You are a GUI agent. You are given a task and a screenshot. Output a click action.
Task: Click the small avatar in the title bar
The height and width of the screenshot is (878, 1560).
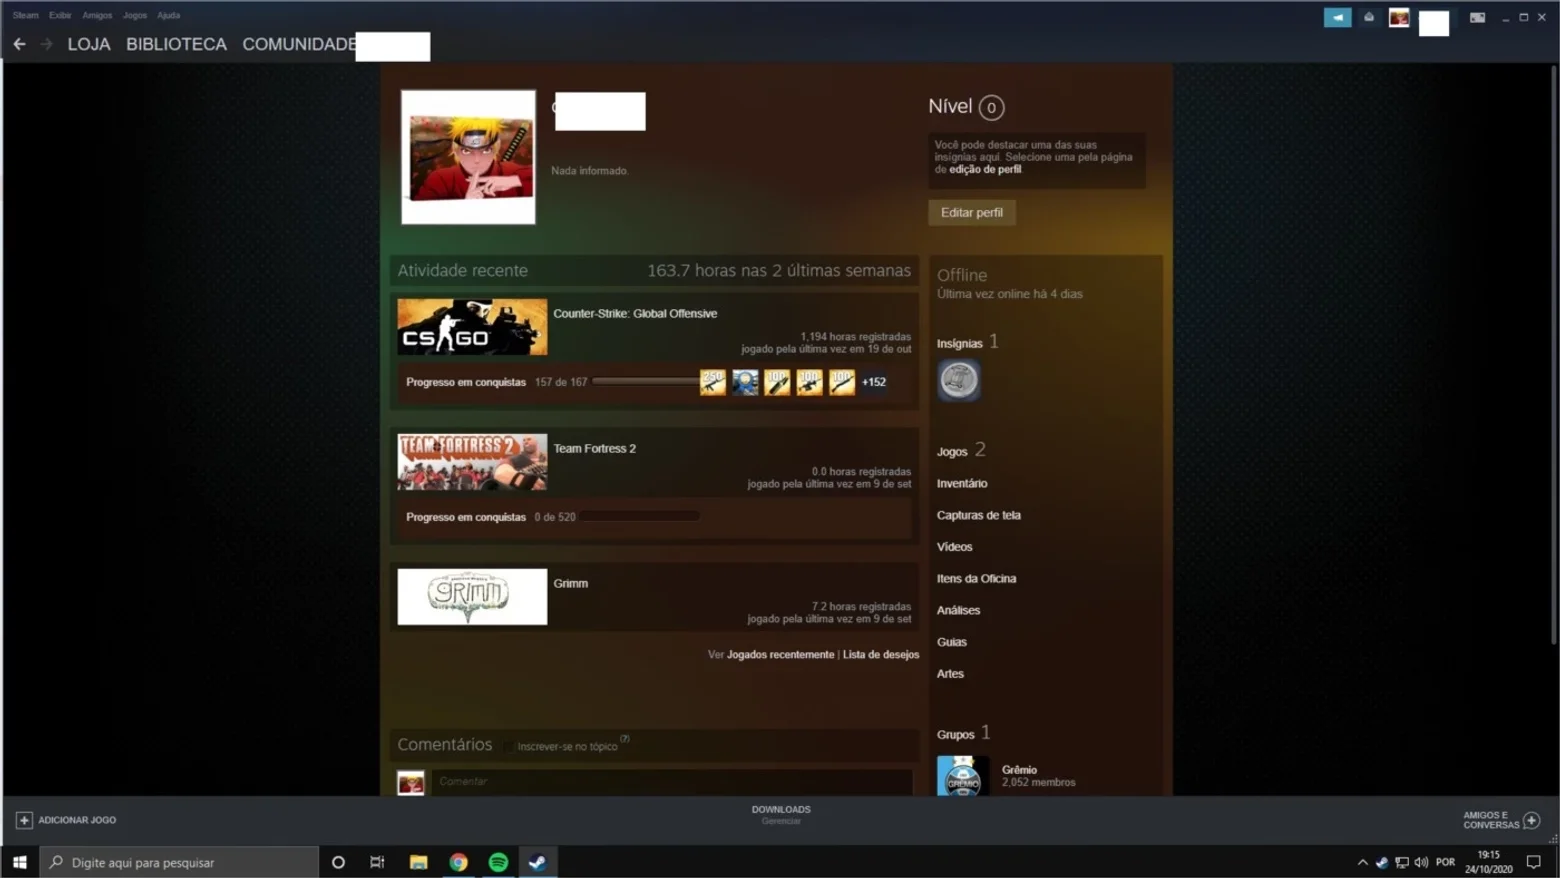[1399, 17]
